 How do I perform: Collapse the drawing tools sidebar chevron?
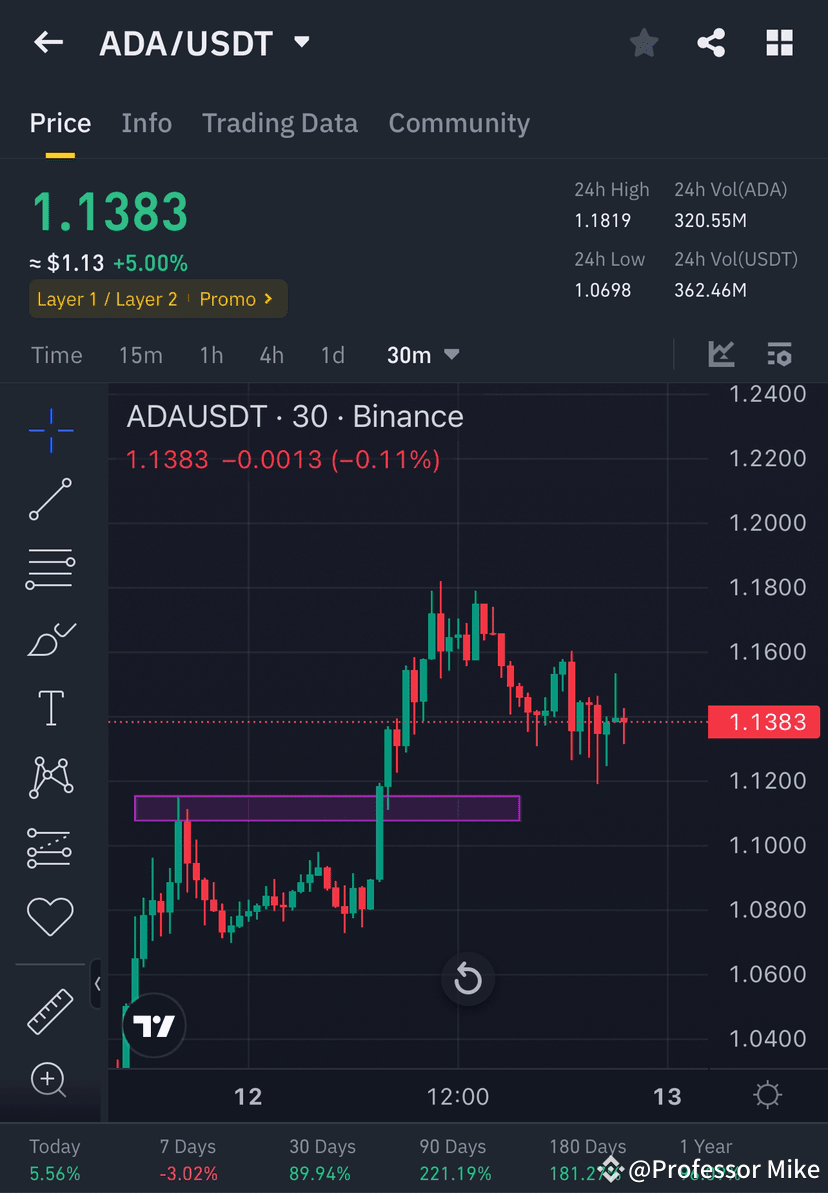pos(97,984)
